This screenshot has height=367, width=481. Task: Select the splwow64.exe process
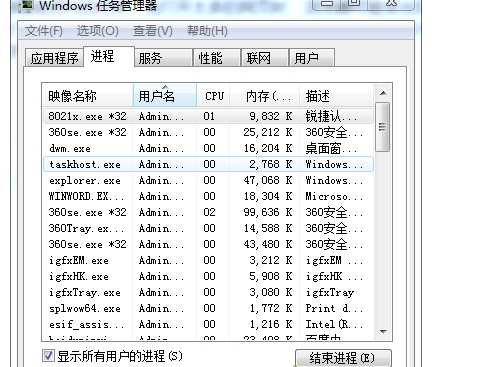(208, 308)
